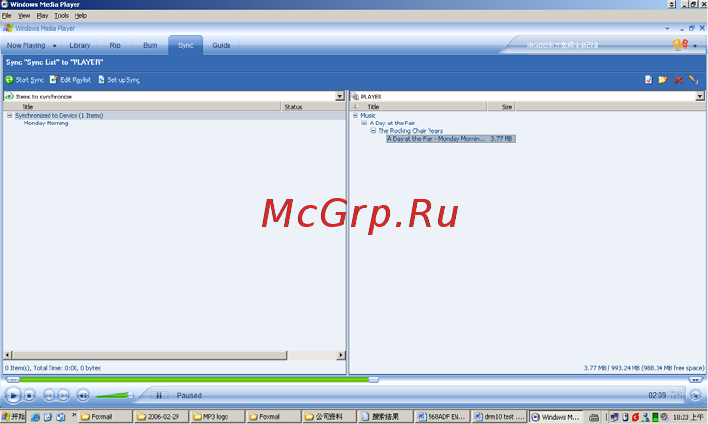Click the Next track button

[64, 396]
